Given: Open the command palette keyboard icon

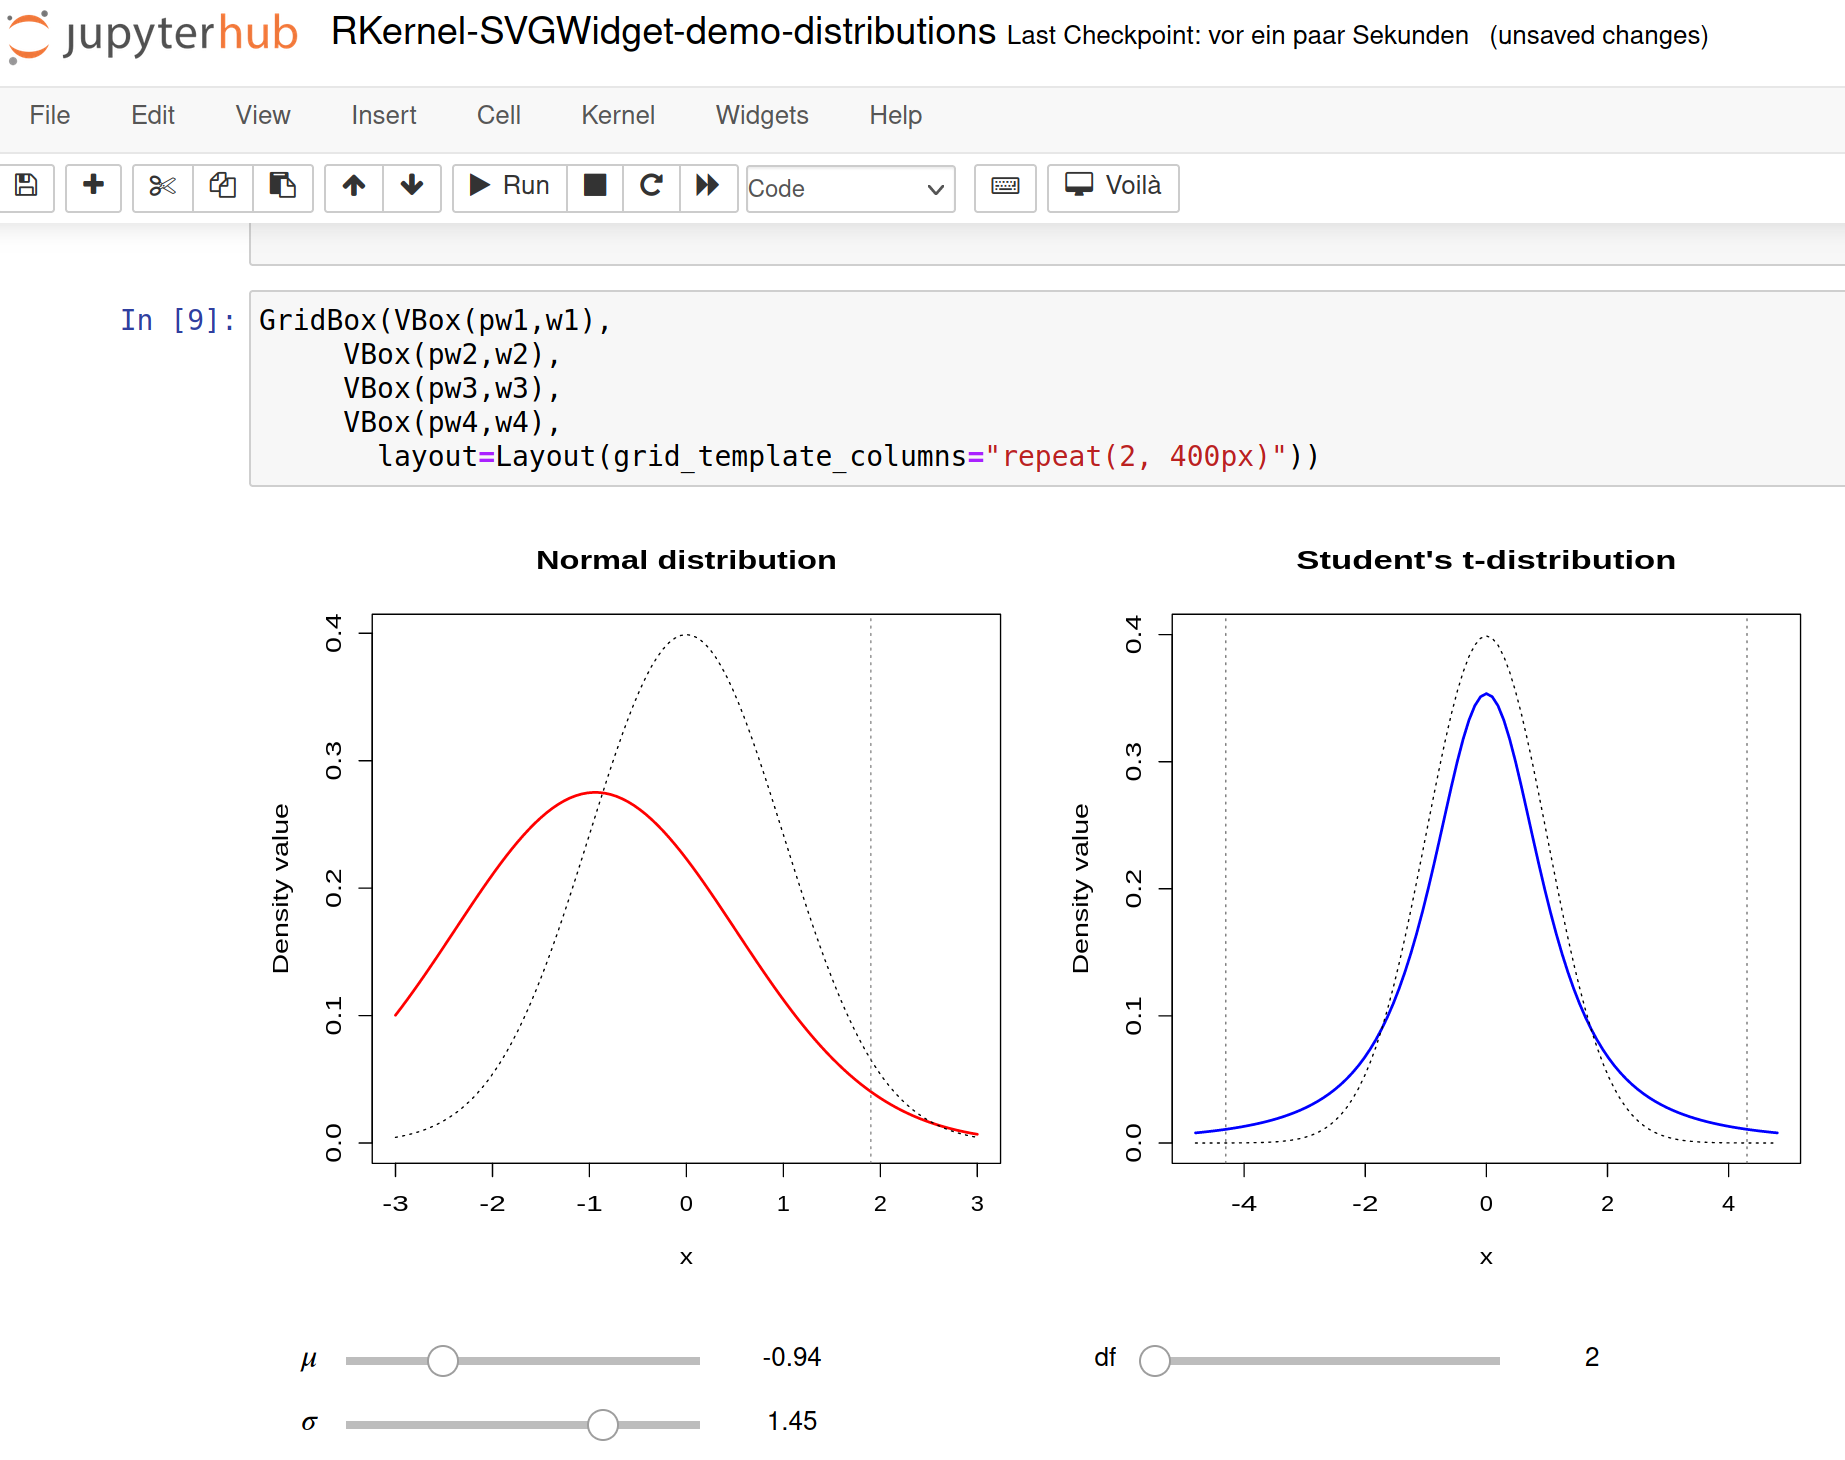Looking at the screenshot, I should 1005,187.
